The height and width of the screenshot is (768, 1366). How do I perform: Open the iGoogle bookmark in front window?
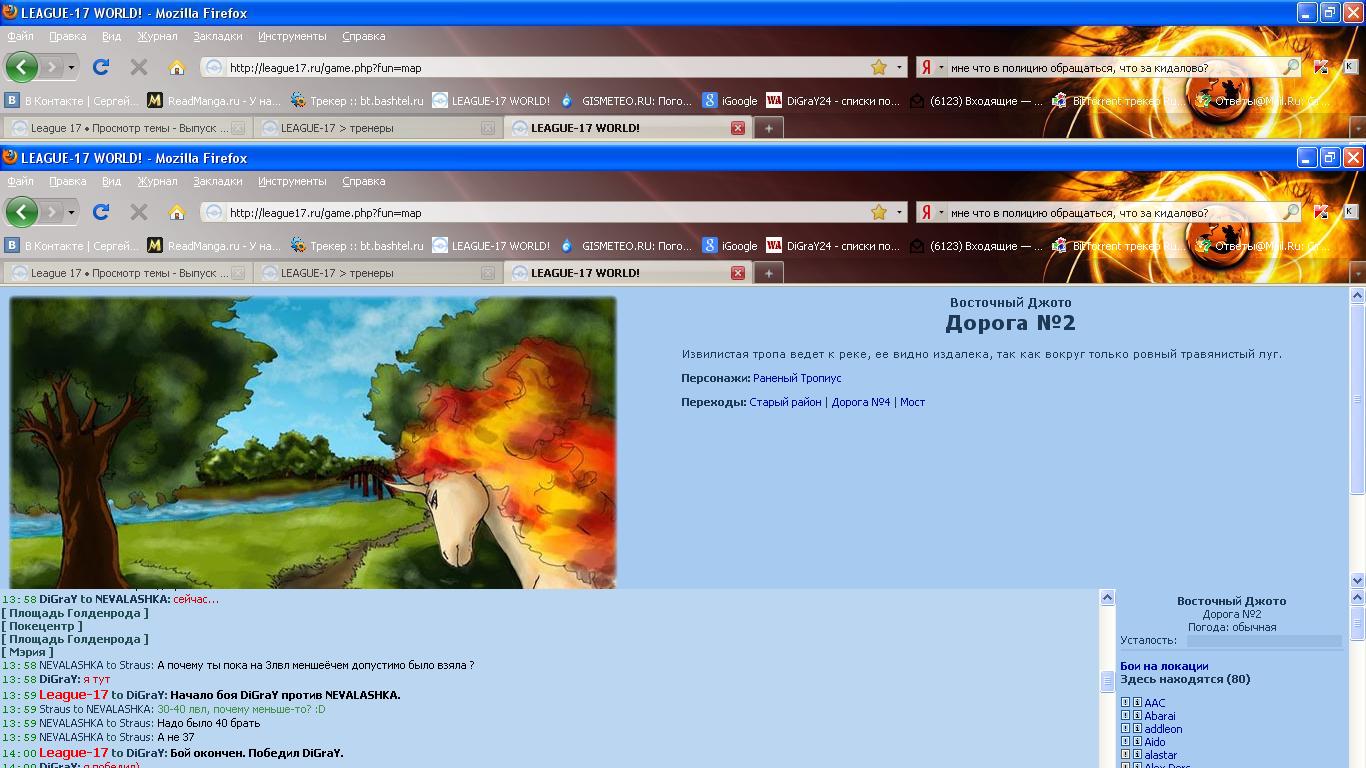730,246
